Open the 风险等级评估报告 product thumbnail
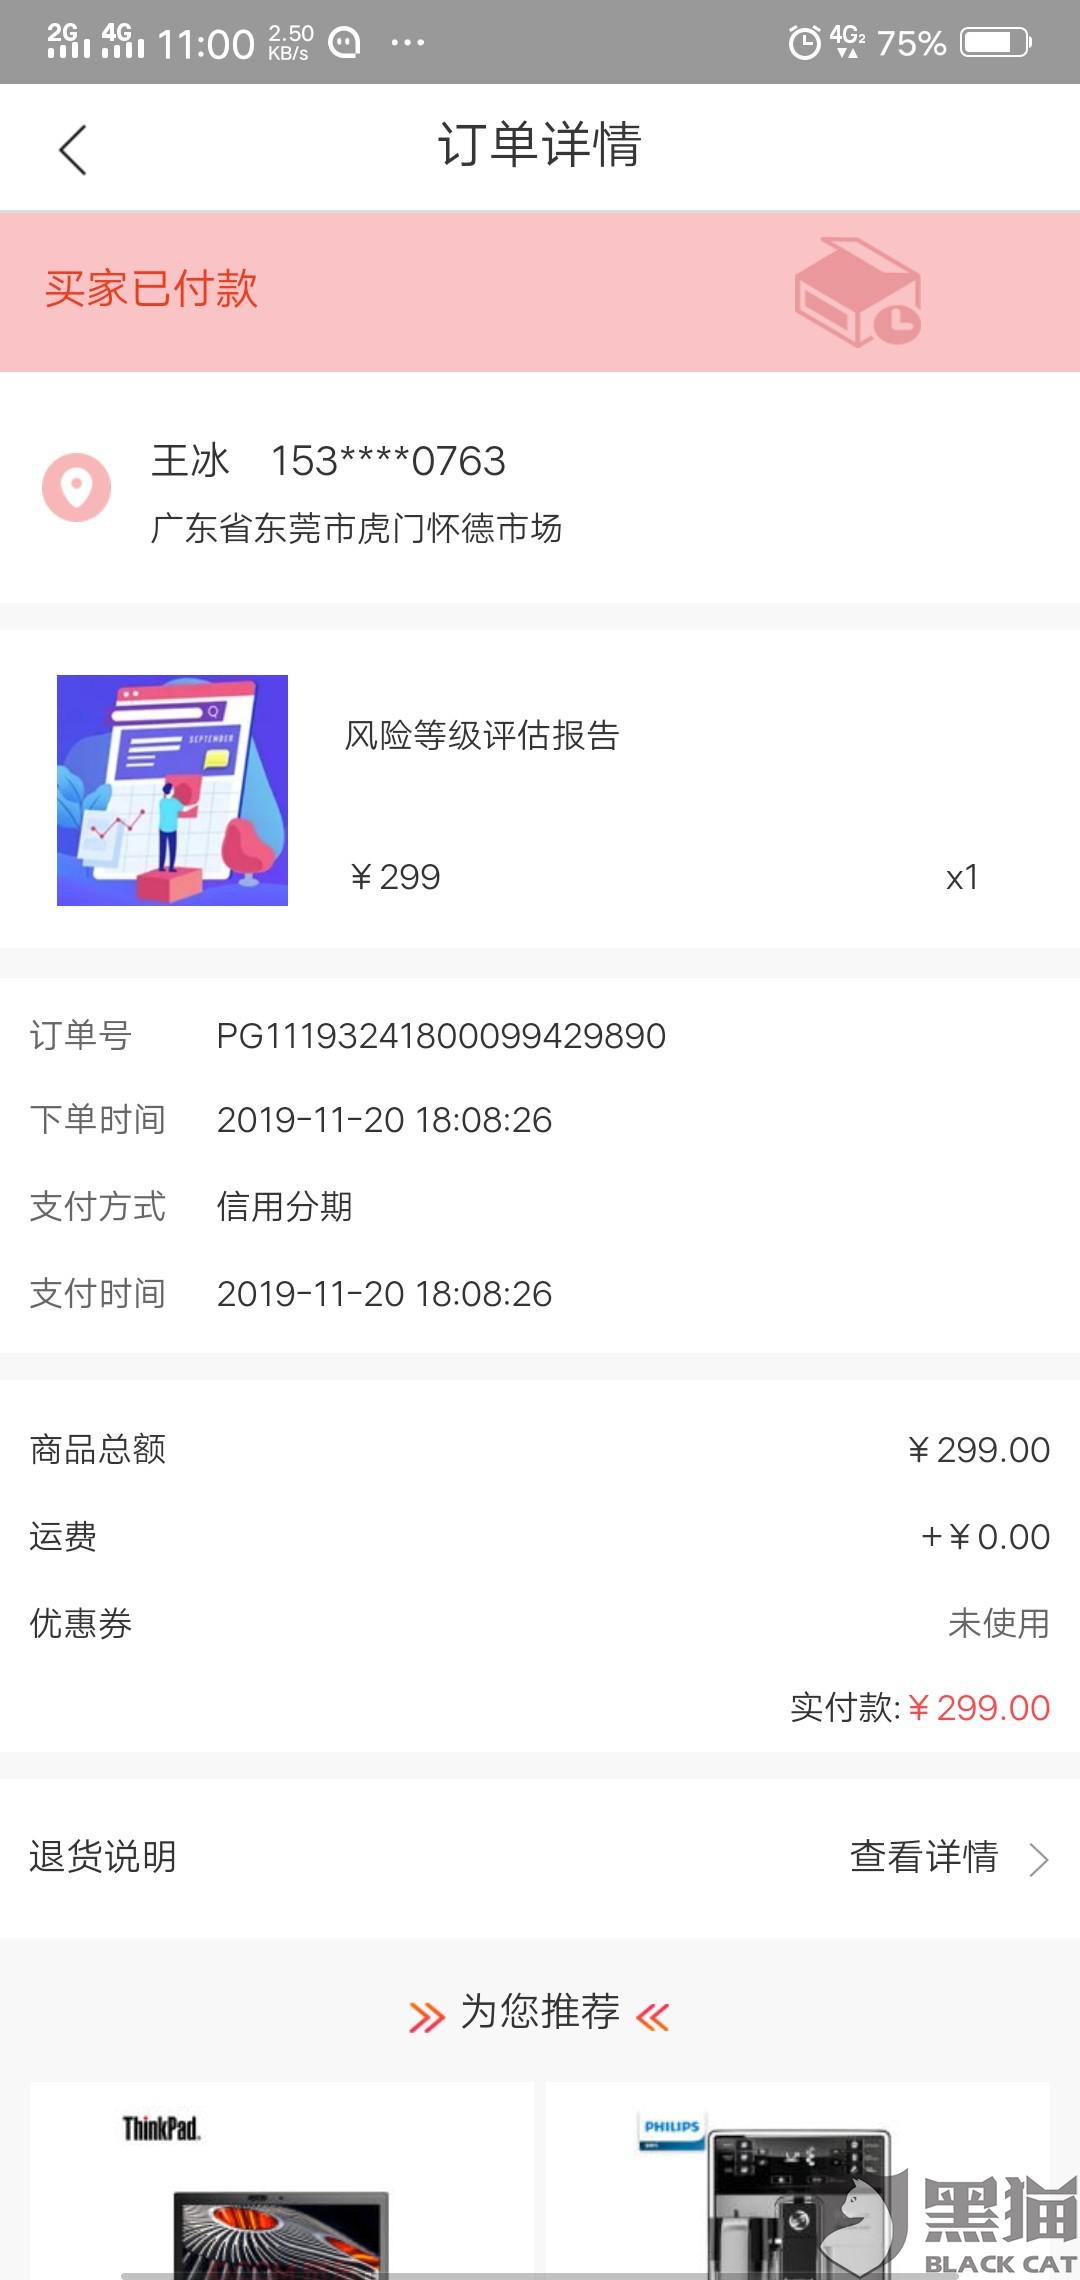Viewport: 1080px width, 2280px height. pos(172,790)
